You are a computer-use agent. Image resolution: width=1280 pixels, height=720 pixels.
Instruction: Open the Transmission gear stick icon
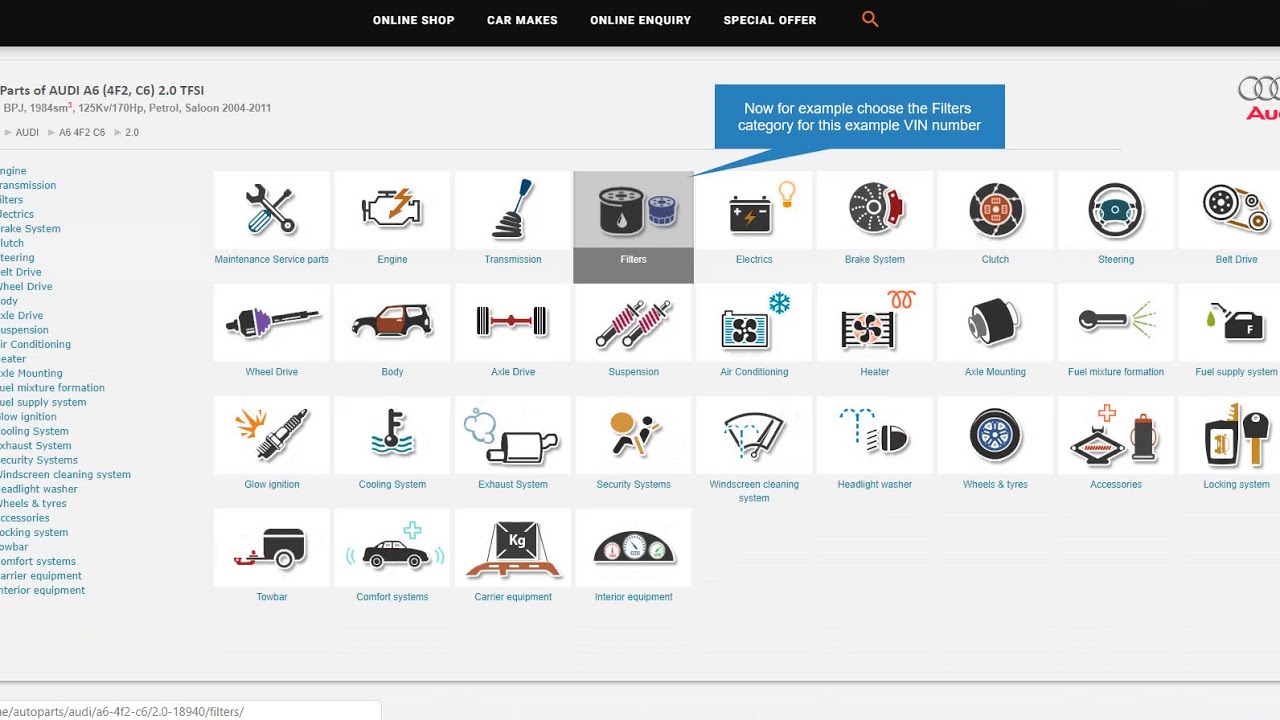point(513,210)
